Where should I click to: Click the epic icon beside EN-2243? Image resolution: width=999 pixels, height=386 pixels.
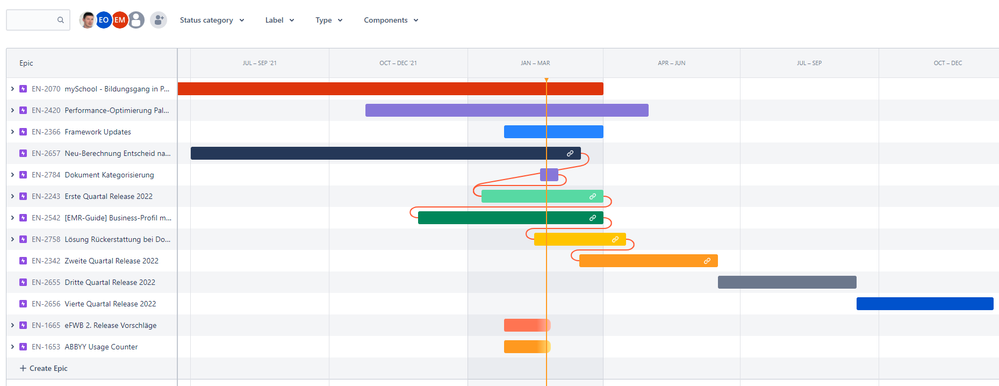pyautogui.click(x=24, y=196)
